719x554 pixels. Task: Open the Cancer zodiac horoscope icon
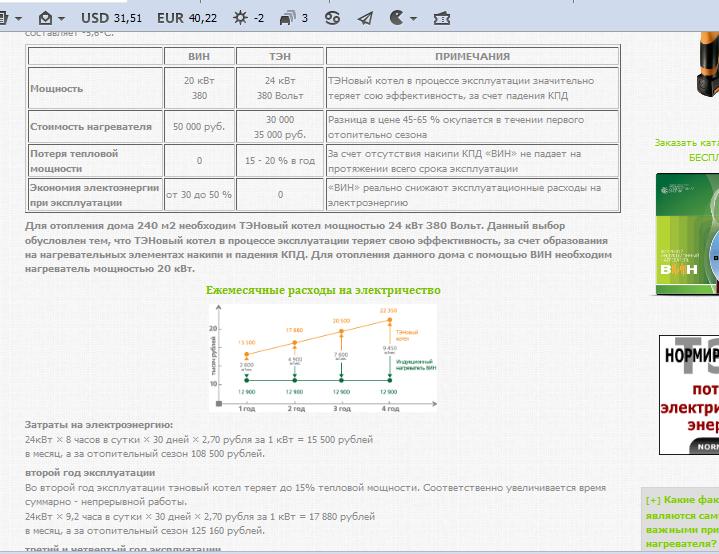(x=332, y=18)
